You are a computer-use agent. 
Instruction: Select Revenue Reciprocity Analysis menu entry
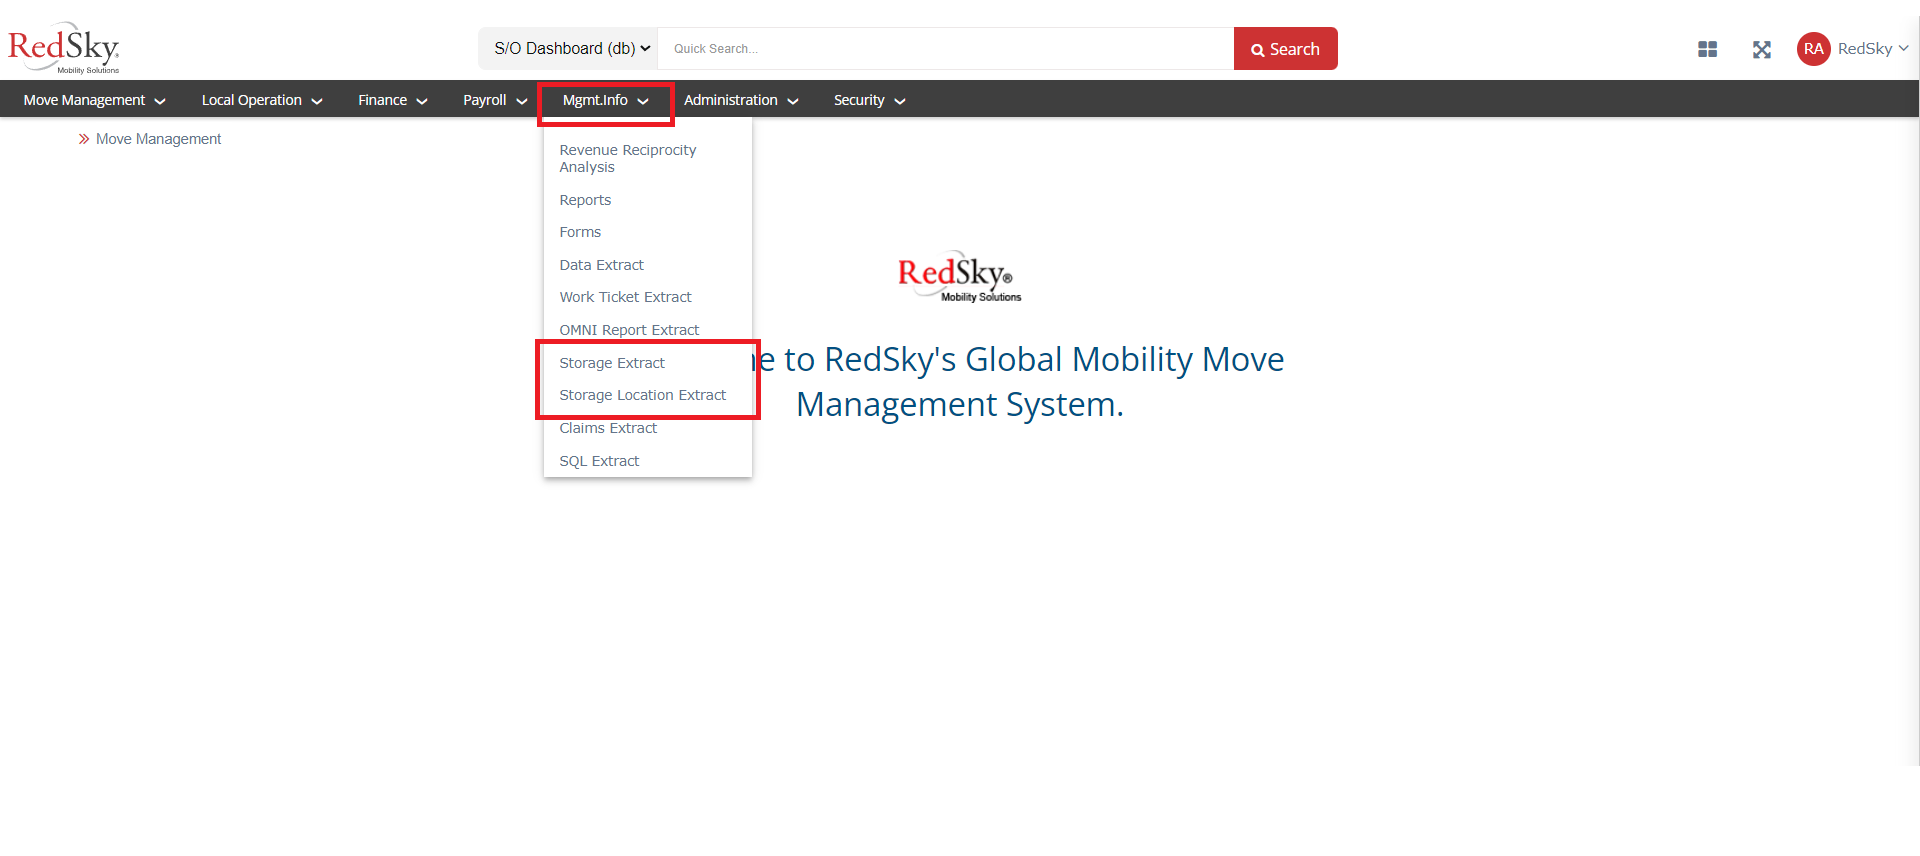628,158
